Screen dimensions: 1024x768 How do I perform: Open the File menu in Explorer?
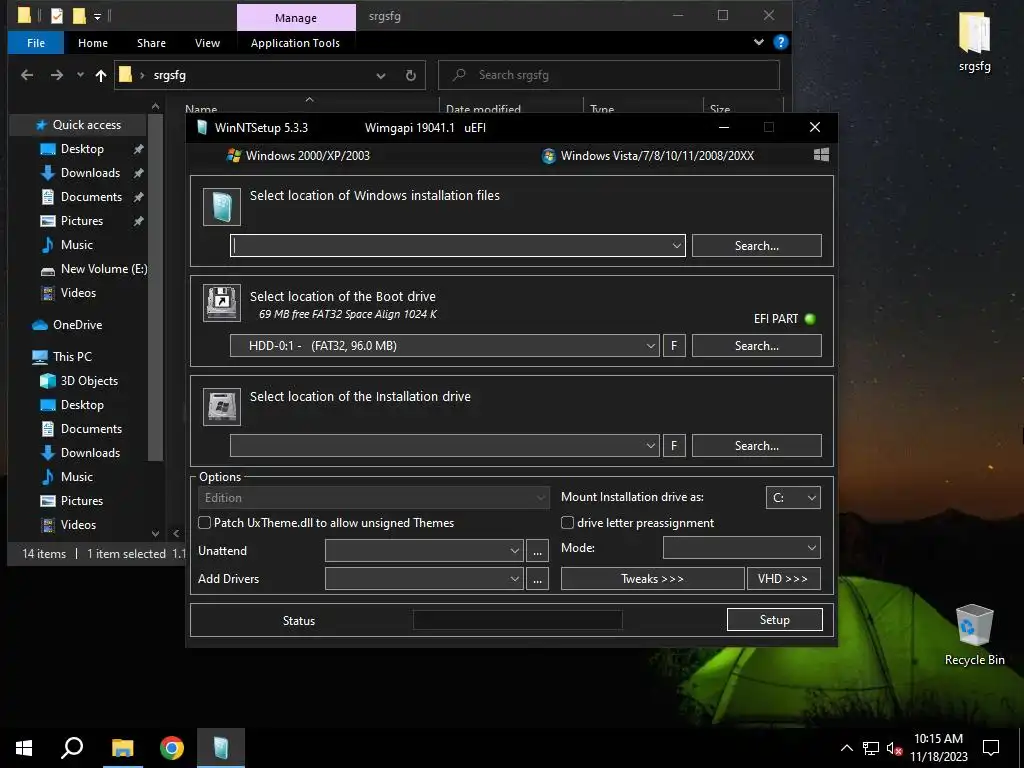(36, 43)
